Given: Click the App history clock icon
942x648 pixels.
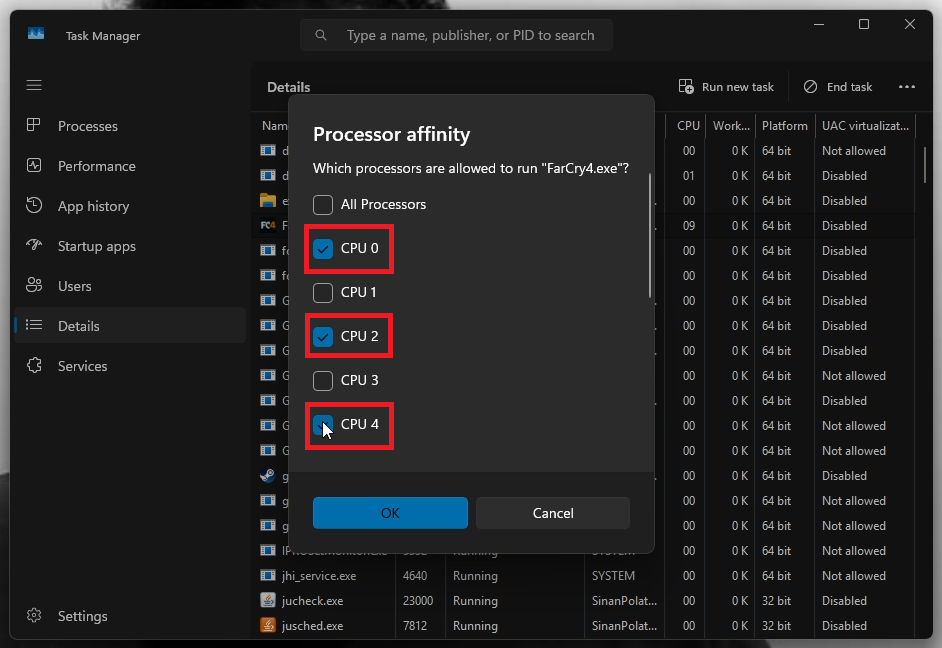Looking at the screenshot, I should (x=34, y=205).
